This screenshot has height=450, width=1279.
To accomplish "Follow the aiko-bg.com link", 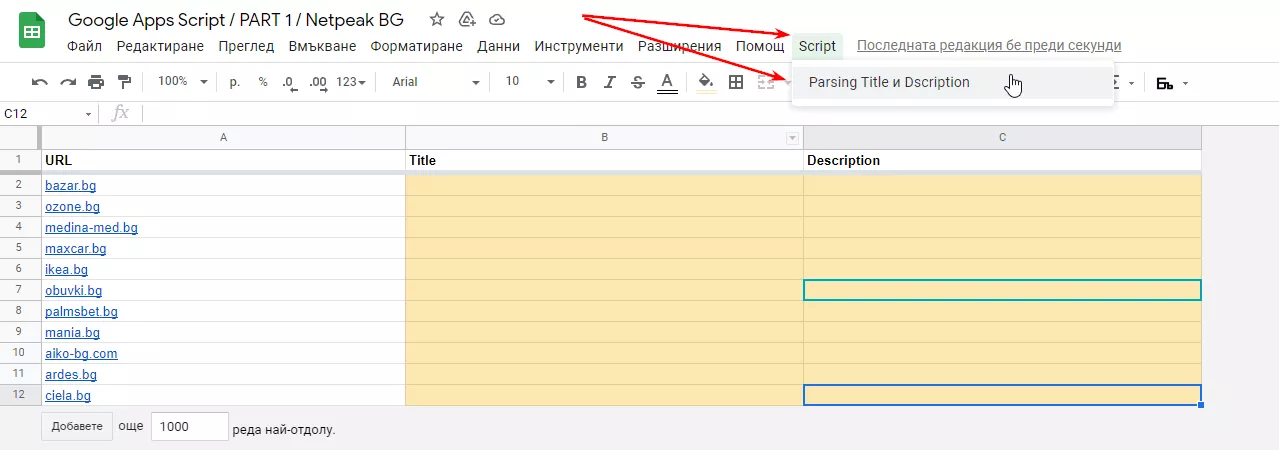I will click(x=81, y=353).
